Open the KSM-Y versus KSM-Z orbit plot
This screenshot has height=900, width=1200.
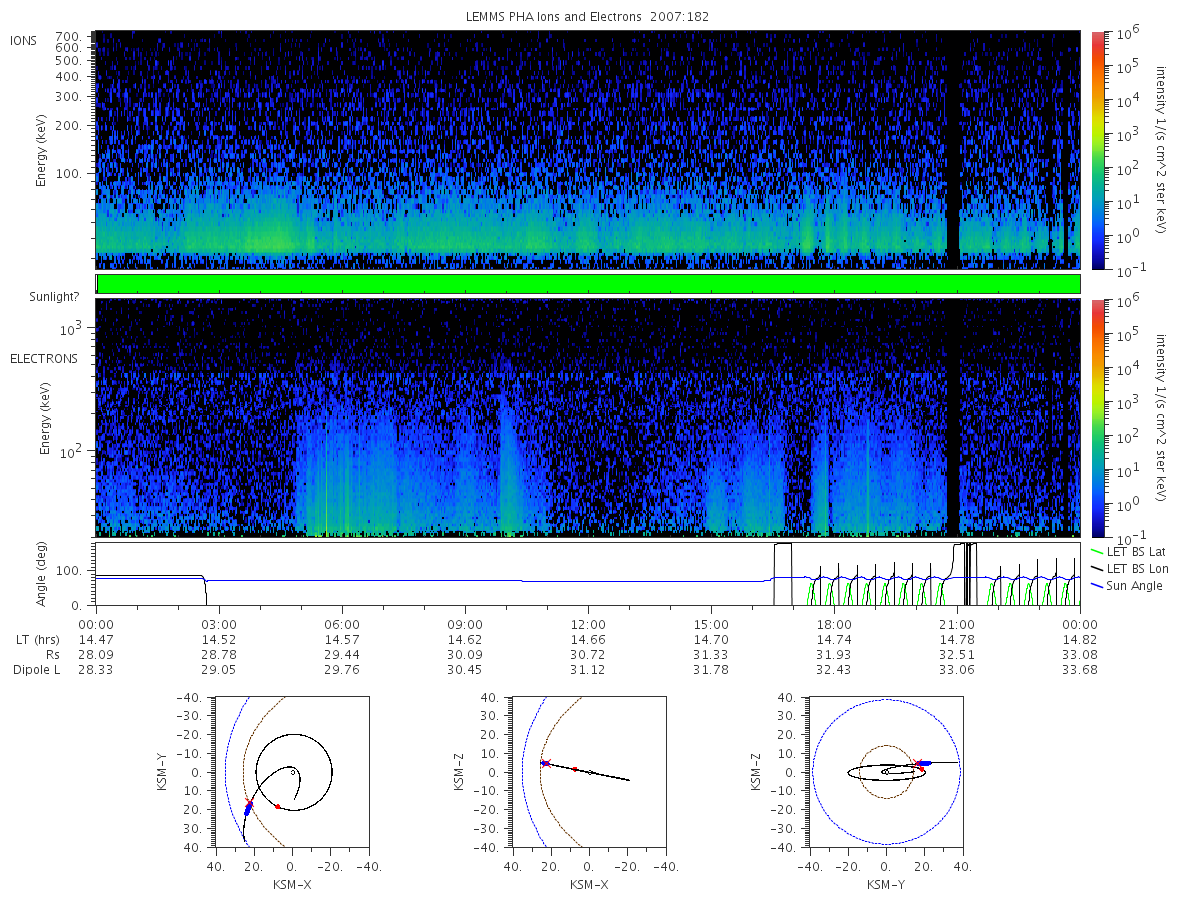pos(885,772)
